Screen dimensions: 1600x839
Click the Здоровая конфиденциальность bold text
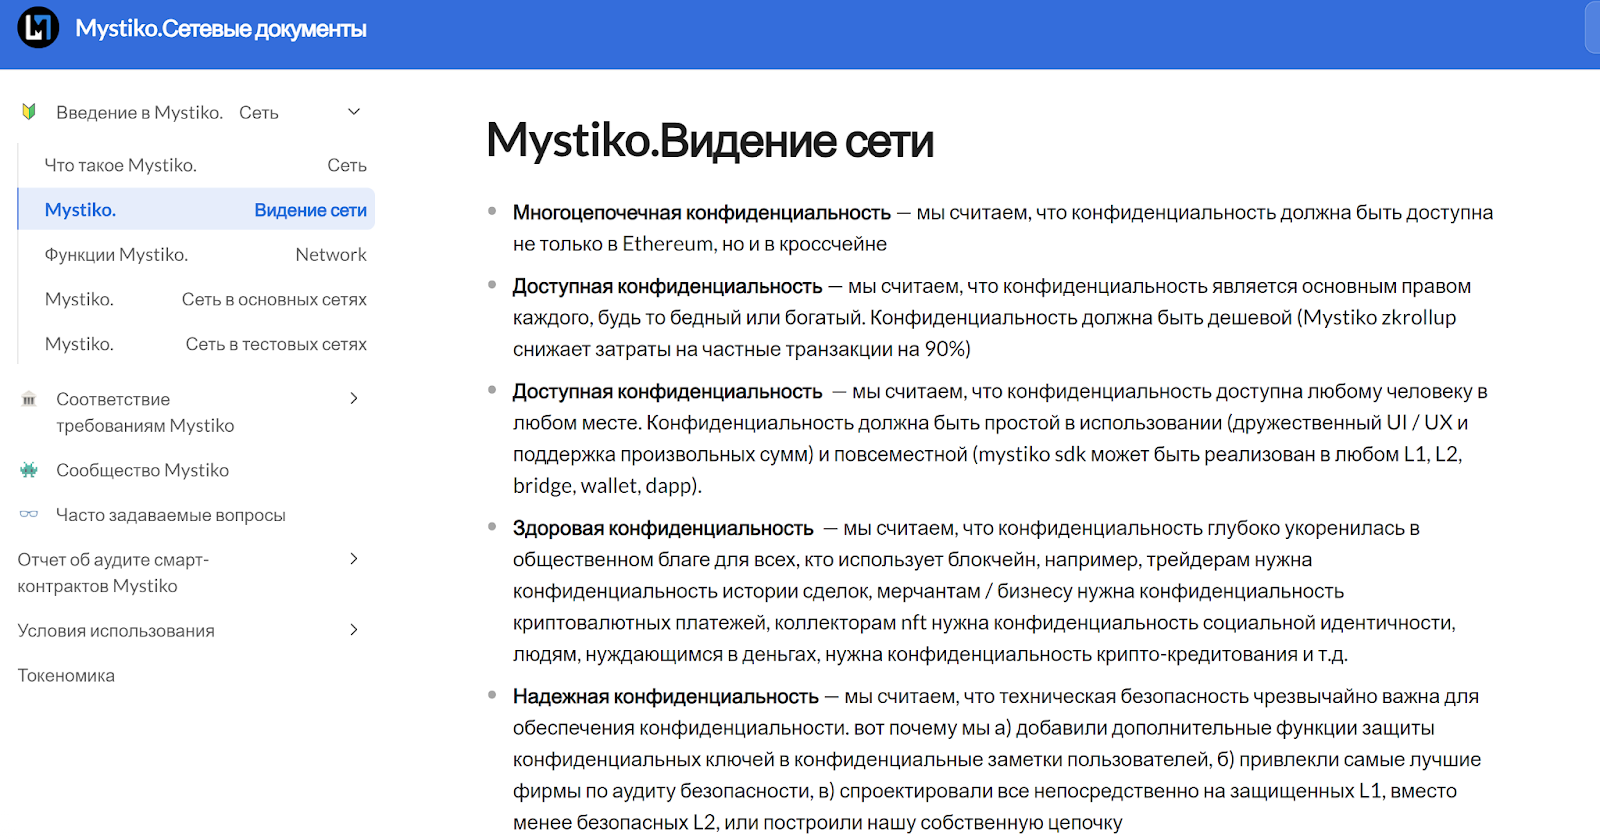click(663, 528)
